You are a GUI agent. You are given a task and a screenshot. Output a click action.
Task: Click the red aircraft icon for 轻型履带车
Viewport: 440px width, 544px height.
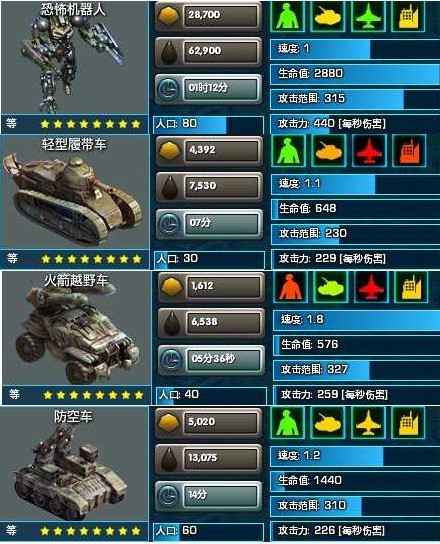(x=369, y=151)
